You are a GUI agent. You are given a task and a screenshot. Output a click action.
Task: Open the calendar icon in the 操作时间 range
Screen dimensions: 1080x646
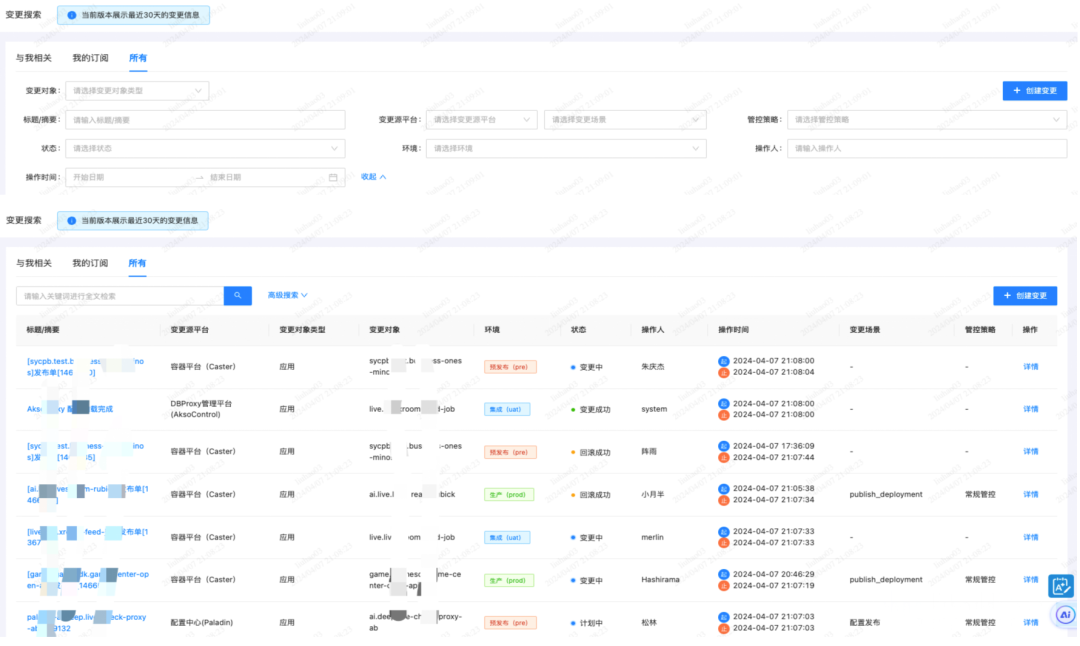point(333,178)
